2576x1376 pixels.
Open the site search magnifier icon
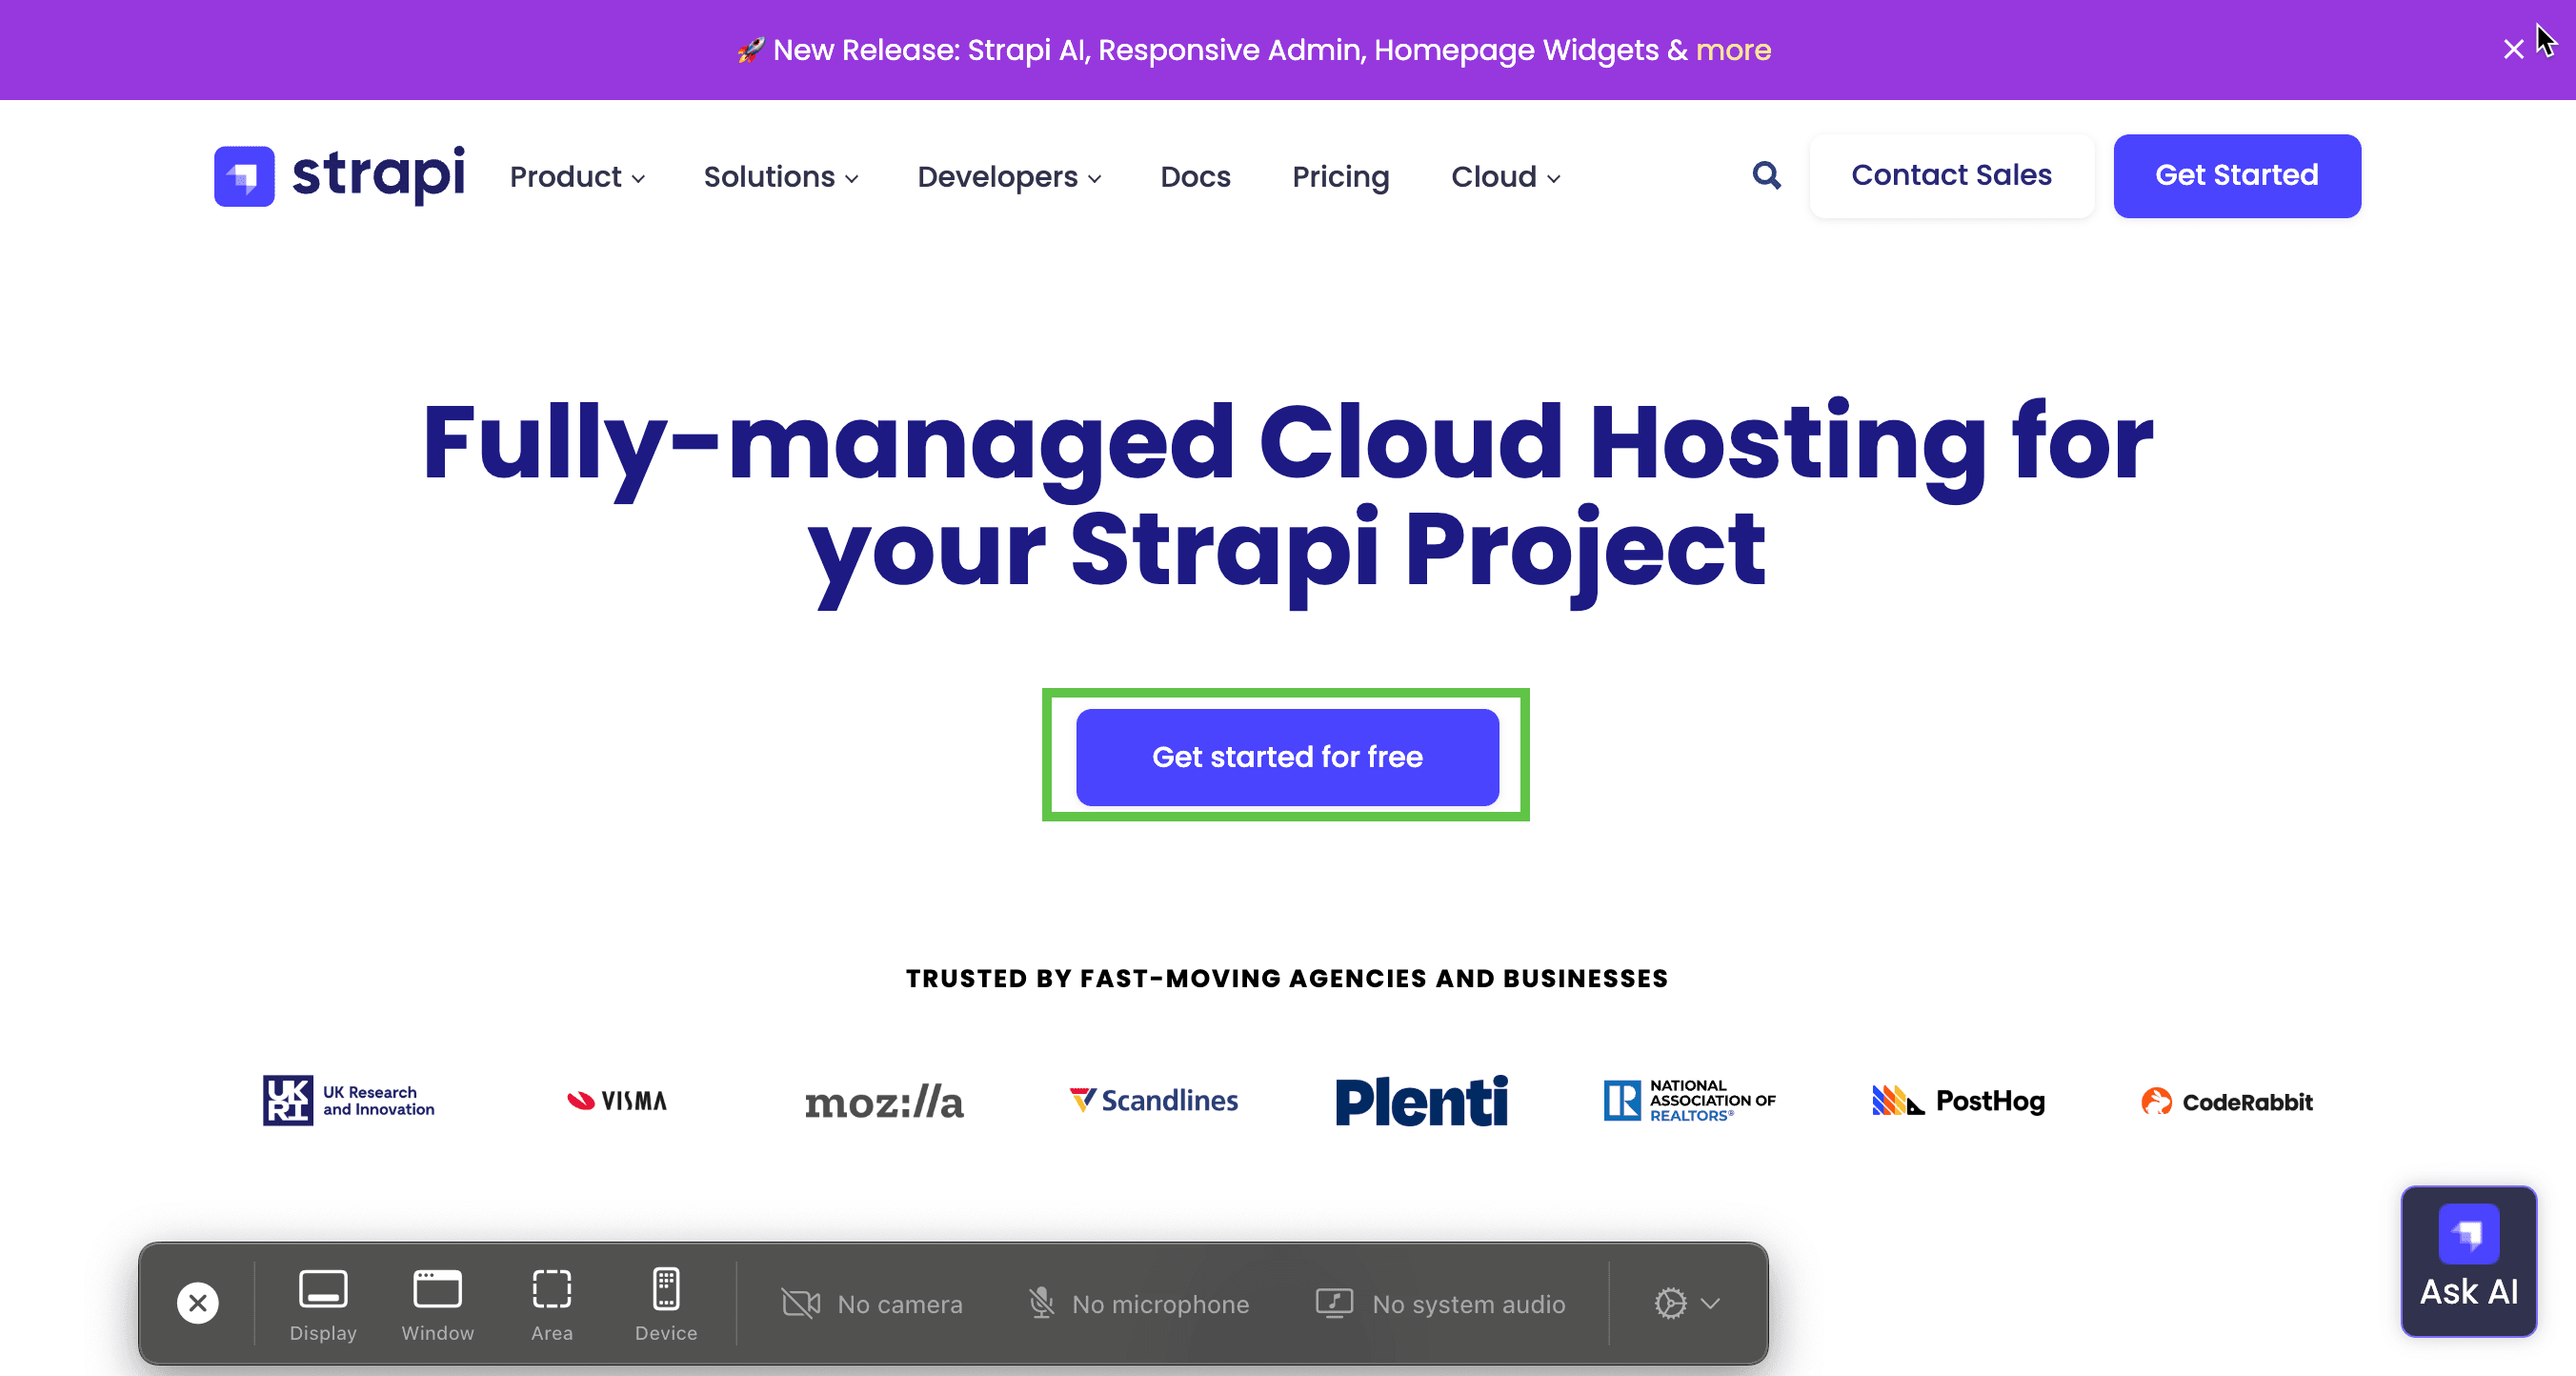pos(1766,176)
